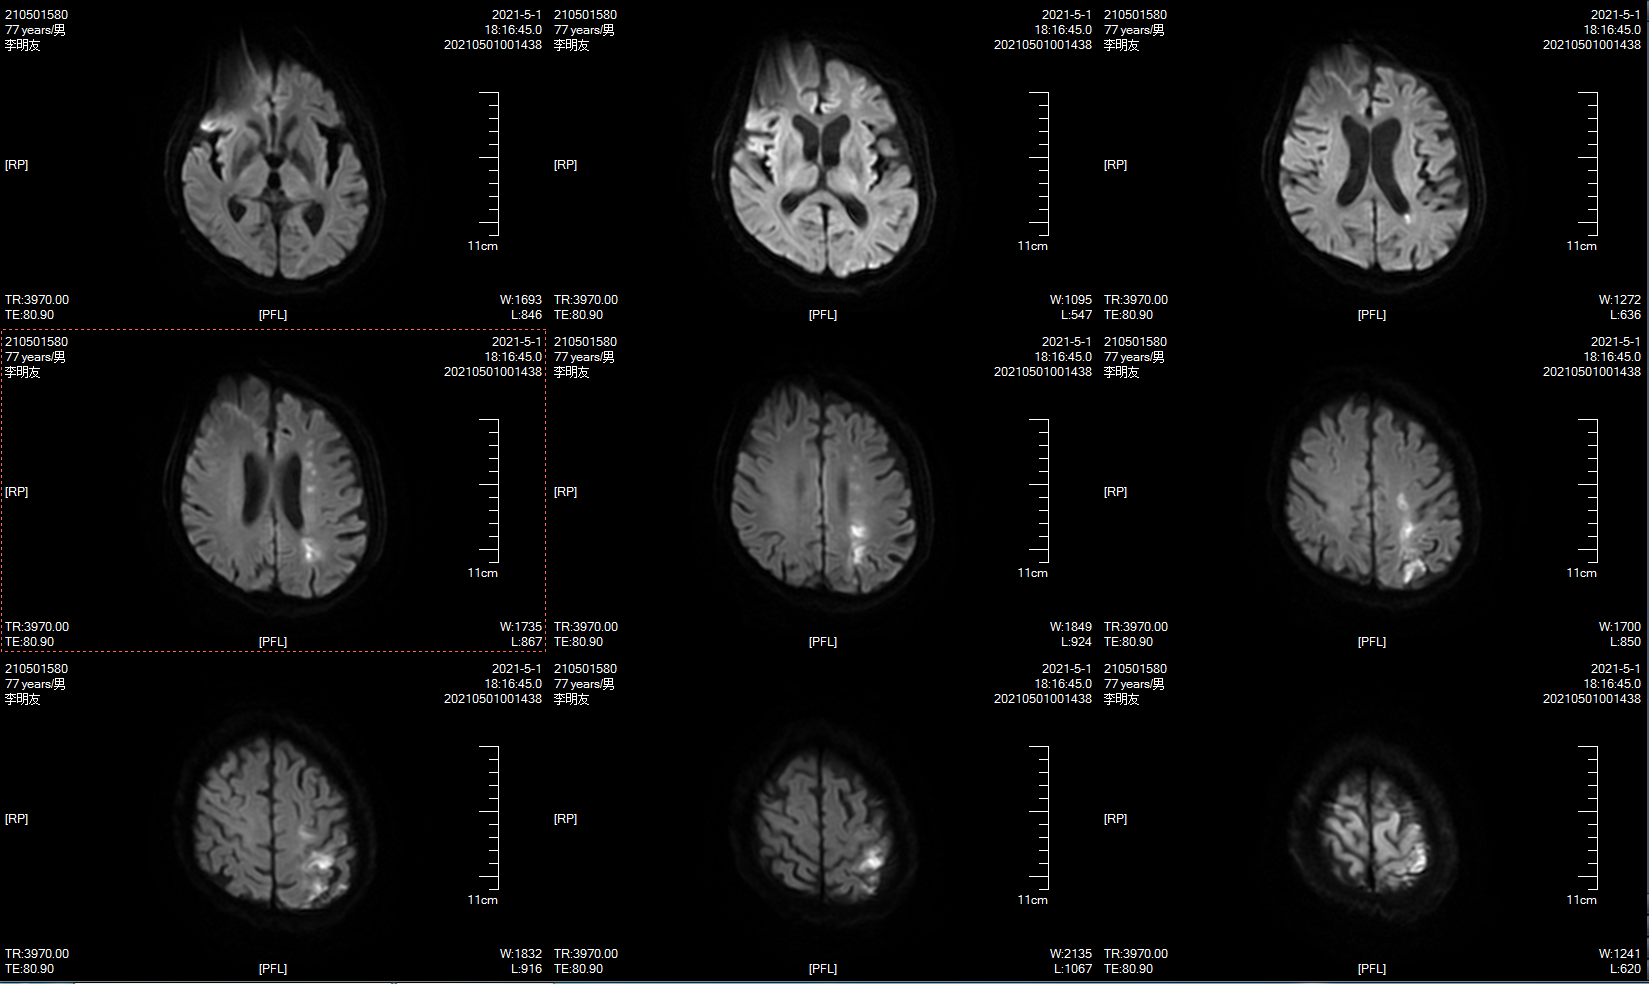Choose the brain slice in the W:1700 panel
The image size is (1649, 984).
point(1372,492)
